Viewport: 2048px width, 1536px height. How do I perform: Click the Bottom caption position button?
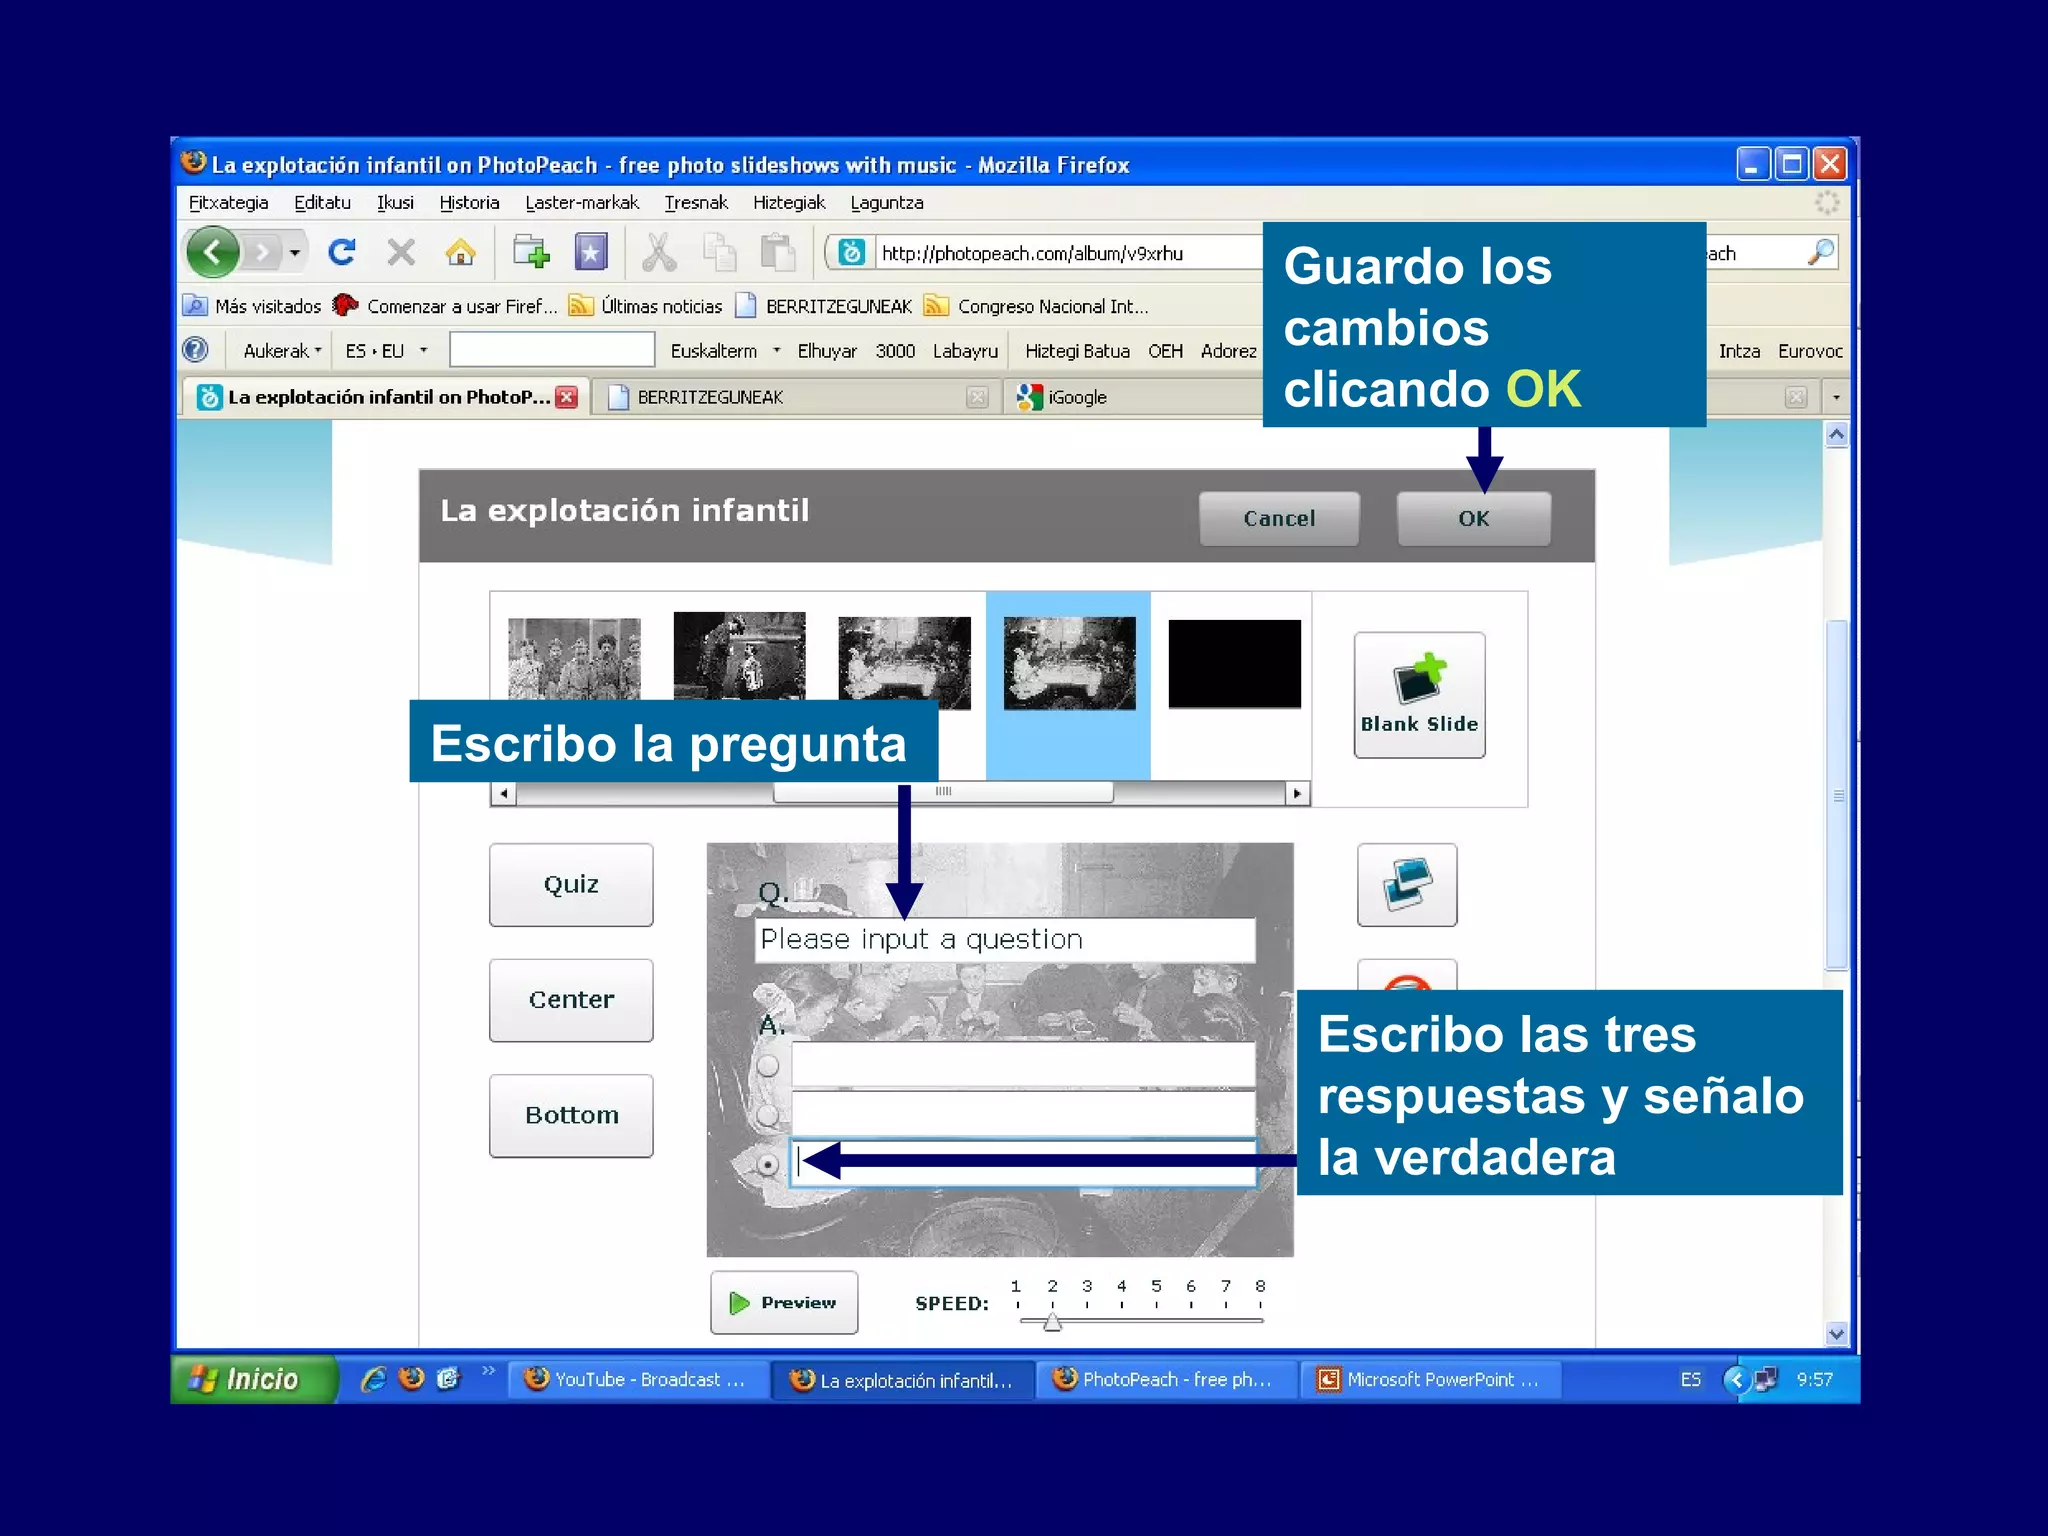click(571, 1115)
